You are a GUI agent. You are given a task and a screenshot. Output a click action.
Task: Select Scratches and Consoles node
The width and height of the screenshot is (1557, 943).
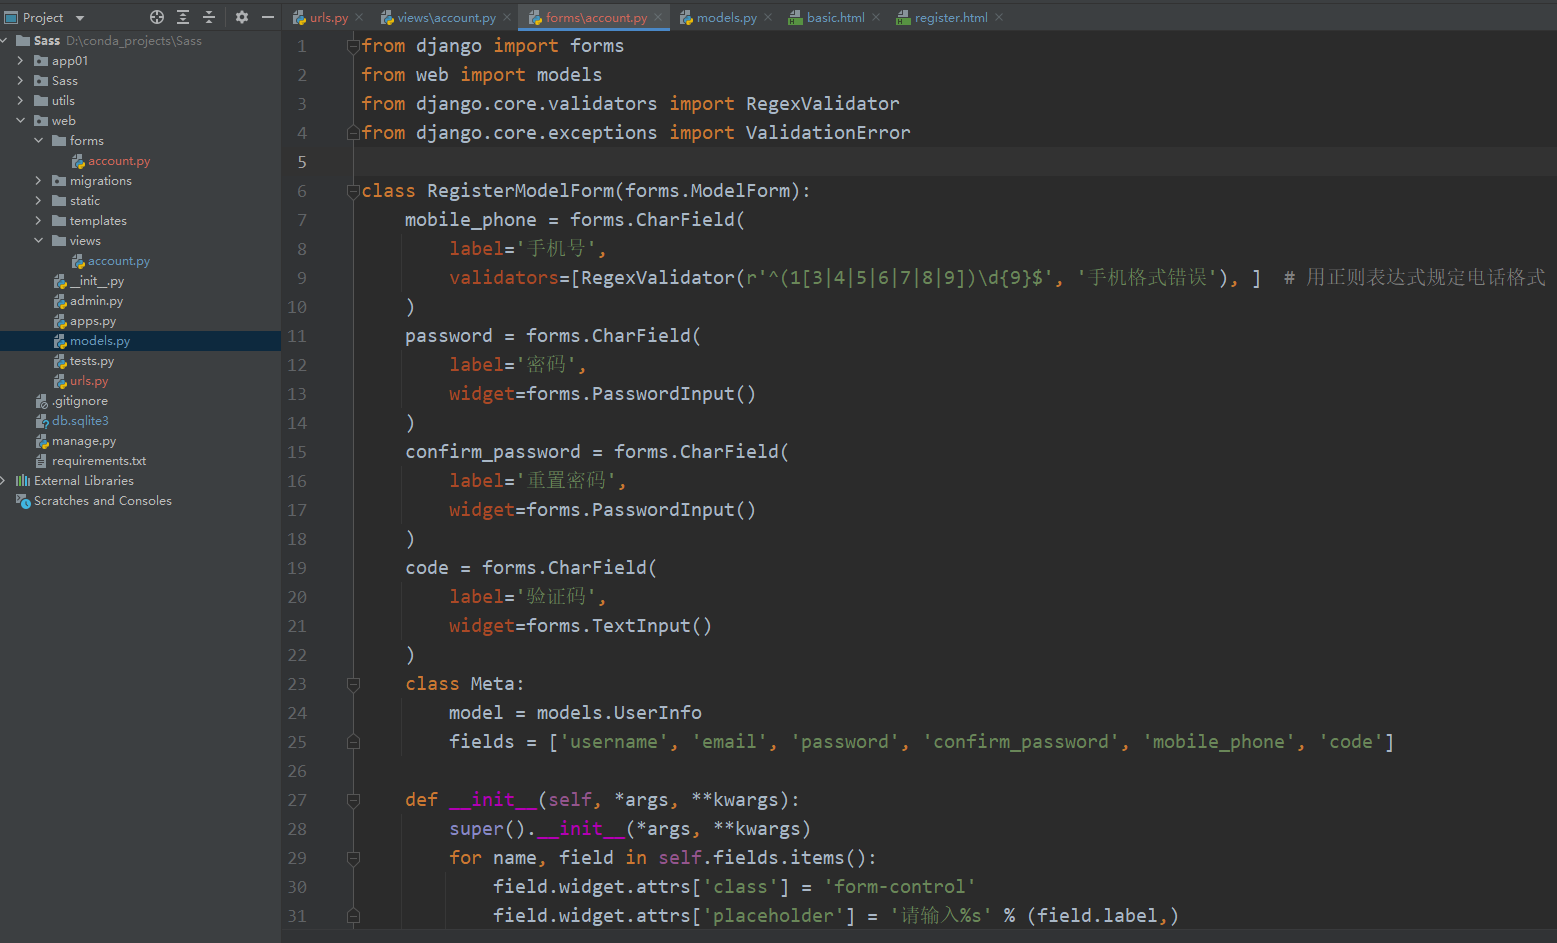tap(103, 501)
